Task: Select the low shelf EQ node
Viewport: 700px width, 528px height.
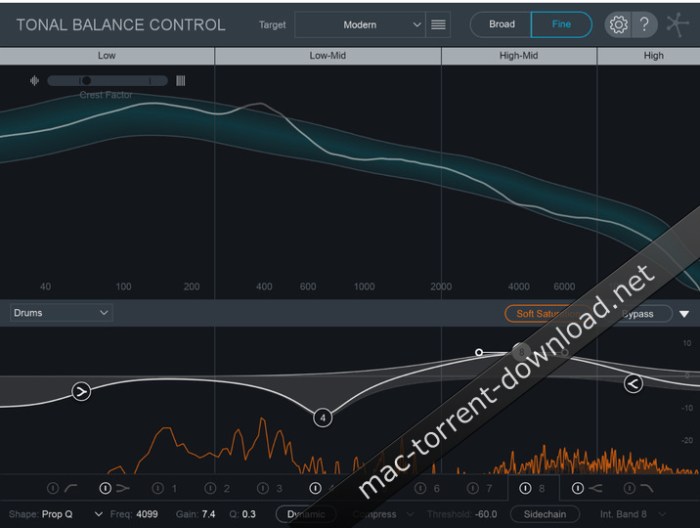Action: point(81,391)
